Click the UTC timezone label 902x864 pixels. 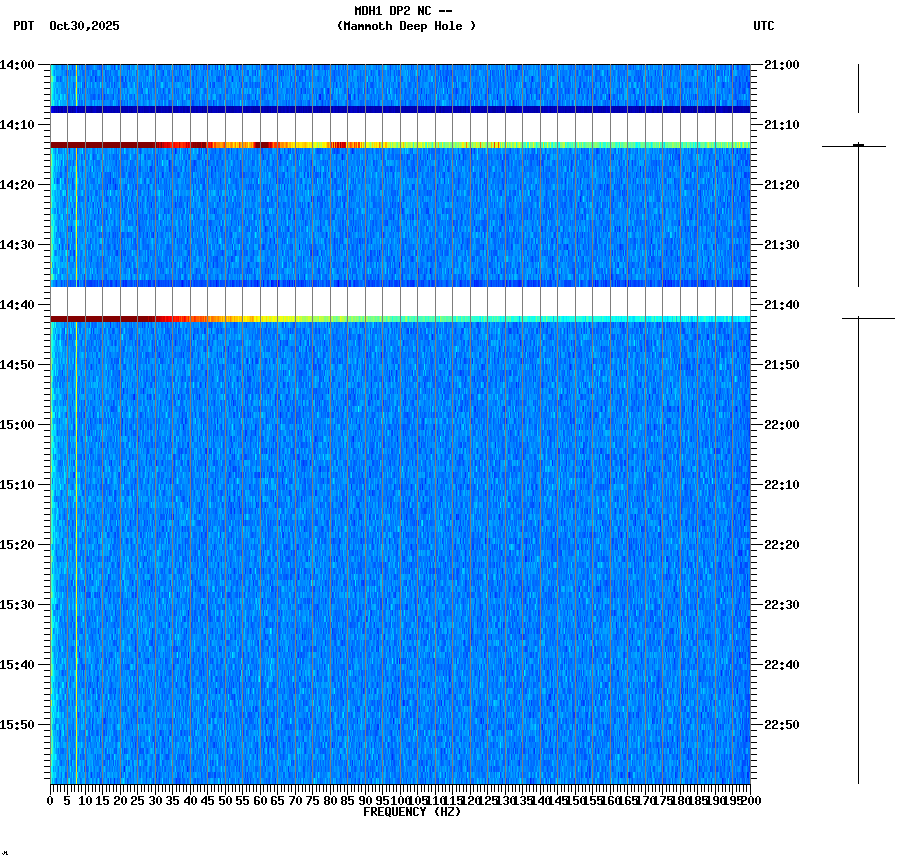coord(765,27)
